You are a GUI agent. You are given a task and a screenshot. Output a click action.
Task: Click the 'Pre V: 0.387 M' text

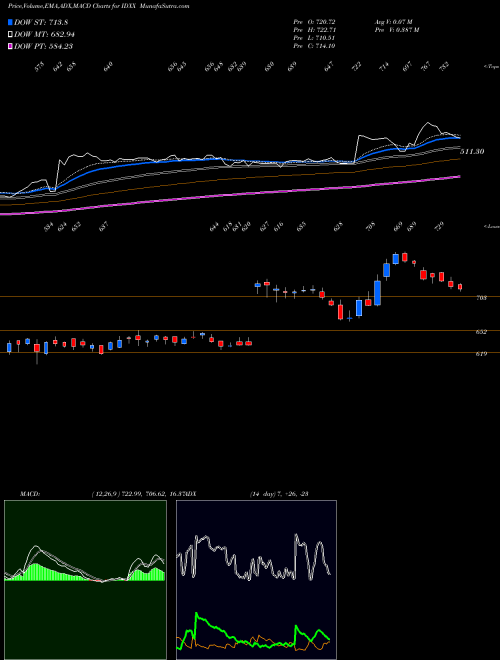pyautogui.click(x=396, y=30)
